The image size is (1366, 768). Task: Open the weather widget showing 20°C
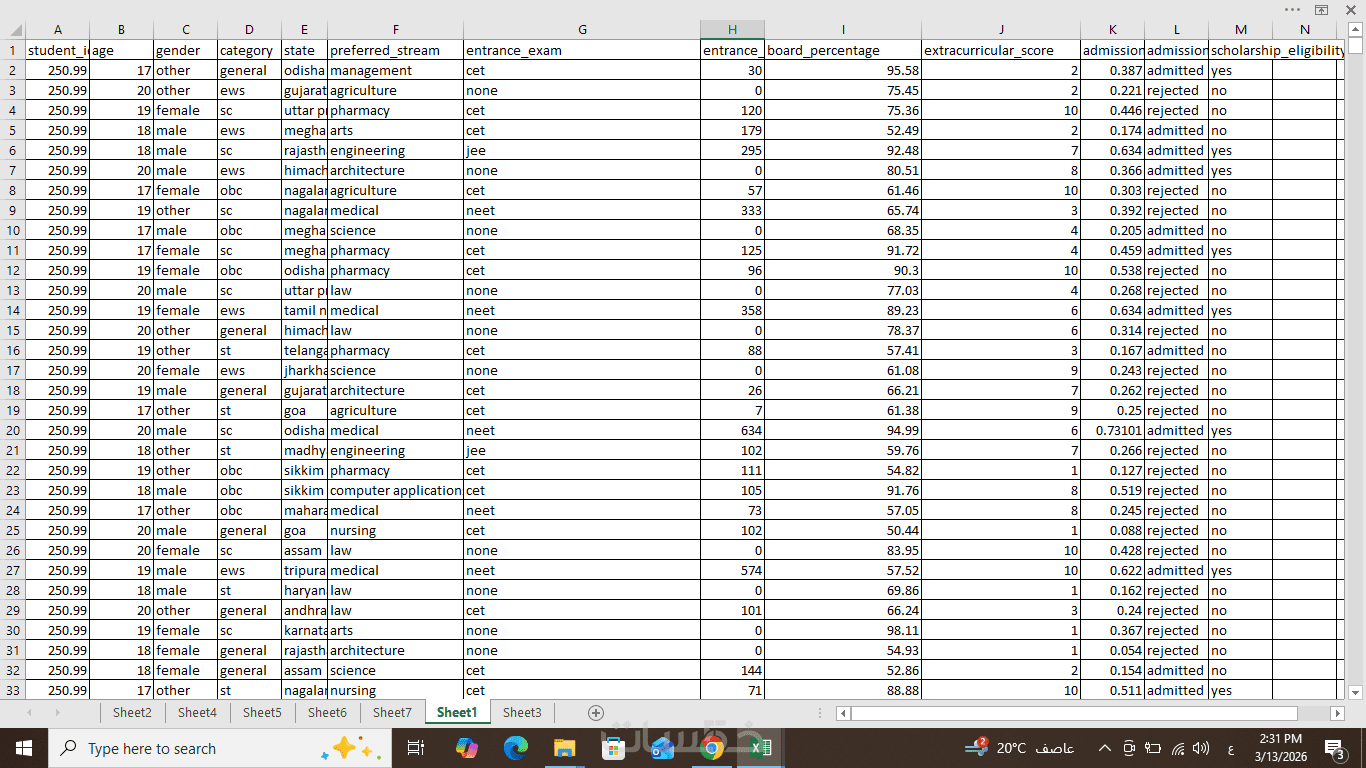(1019, 748)
